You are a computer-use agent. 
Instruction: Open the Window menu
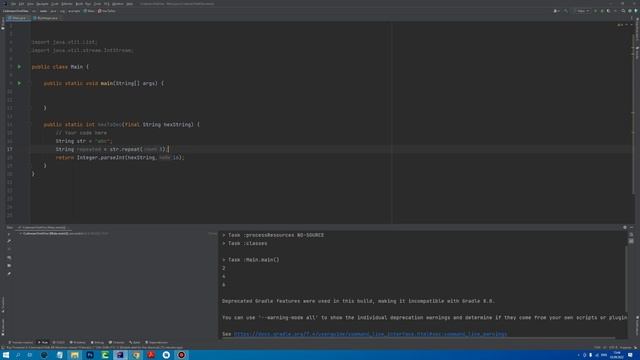[x=118, y=4]
